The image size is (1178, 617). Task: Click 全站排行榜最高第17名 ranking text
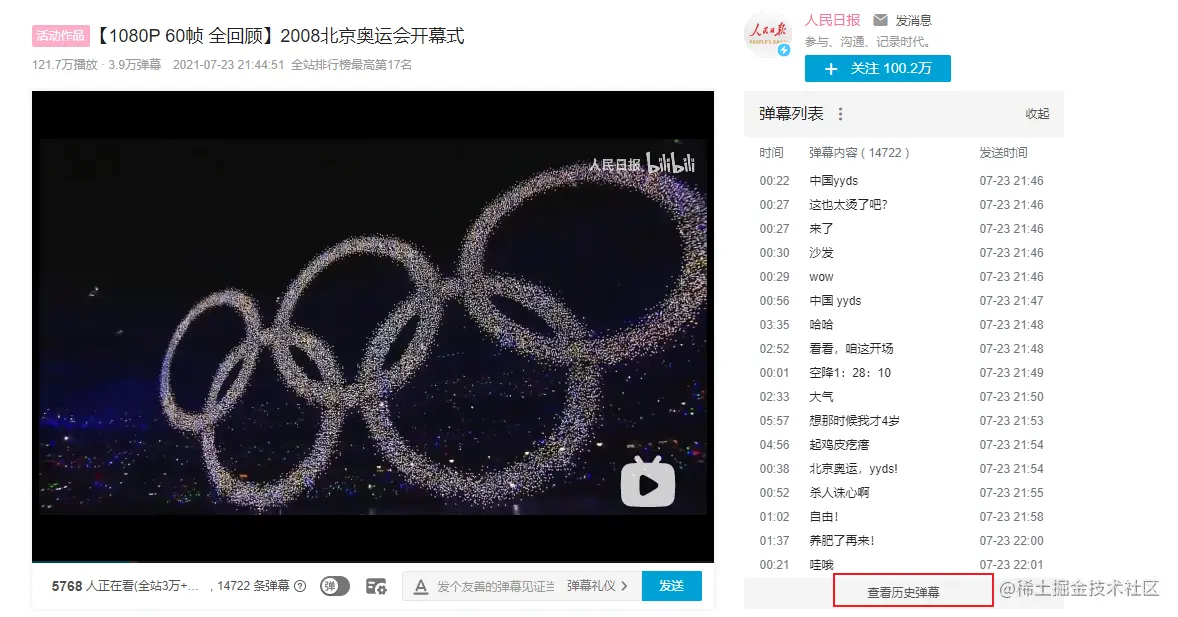coord(352,65)
